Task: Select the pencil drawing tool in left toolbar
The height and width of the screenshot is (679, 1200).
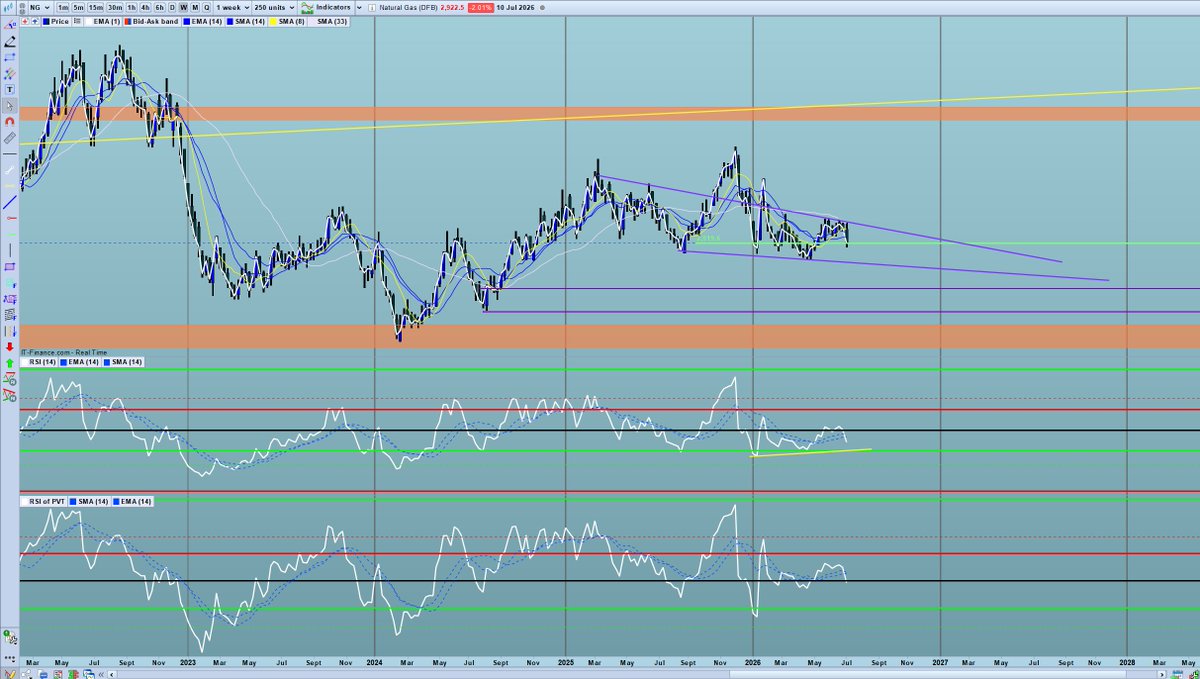Action: tap(10, 41)
